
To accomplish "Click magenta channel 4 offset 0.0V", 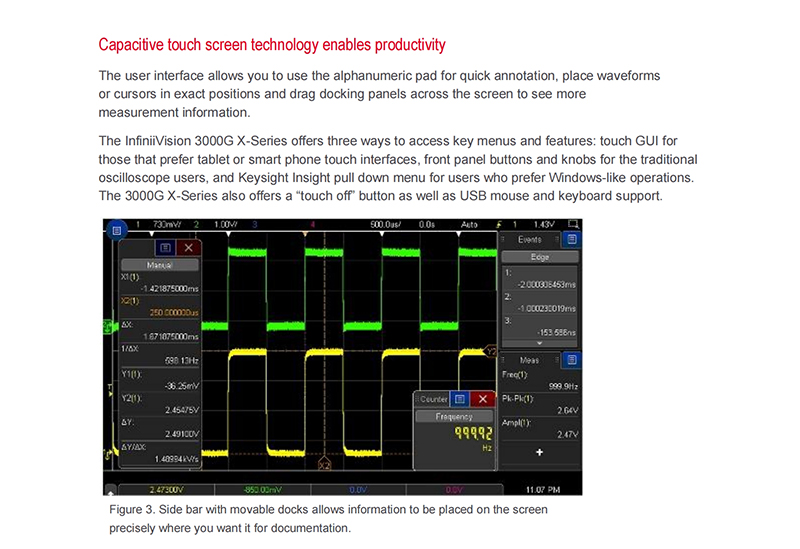I will [x=454, y=490].
